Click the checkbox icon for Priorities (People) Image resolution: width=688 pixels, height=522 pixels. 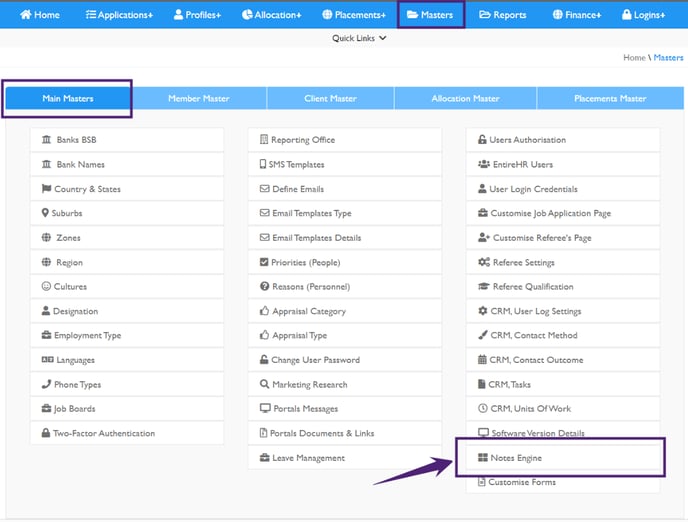(264, 262)
